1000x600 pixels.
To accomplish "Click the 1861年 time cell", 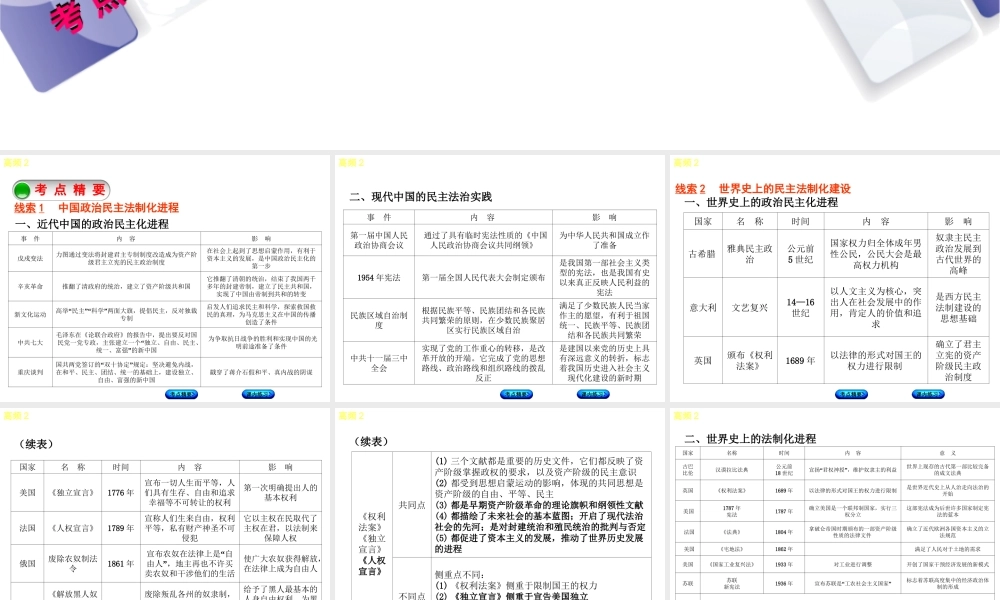I will (121, 563).
